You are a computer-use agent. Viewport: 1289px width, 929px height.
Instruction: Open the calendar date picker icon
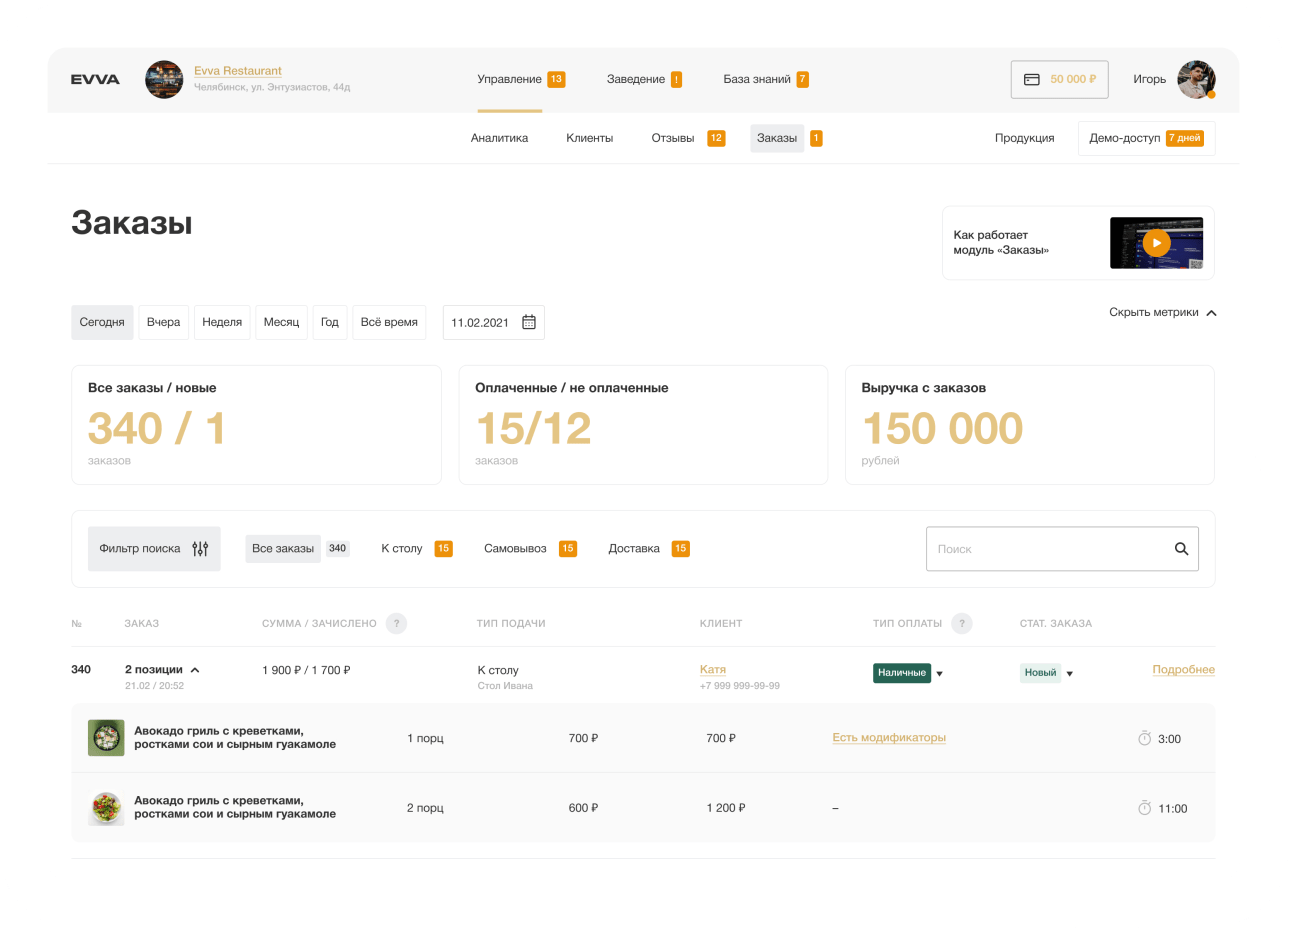tap(529, 322)
